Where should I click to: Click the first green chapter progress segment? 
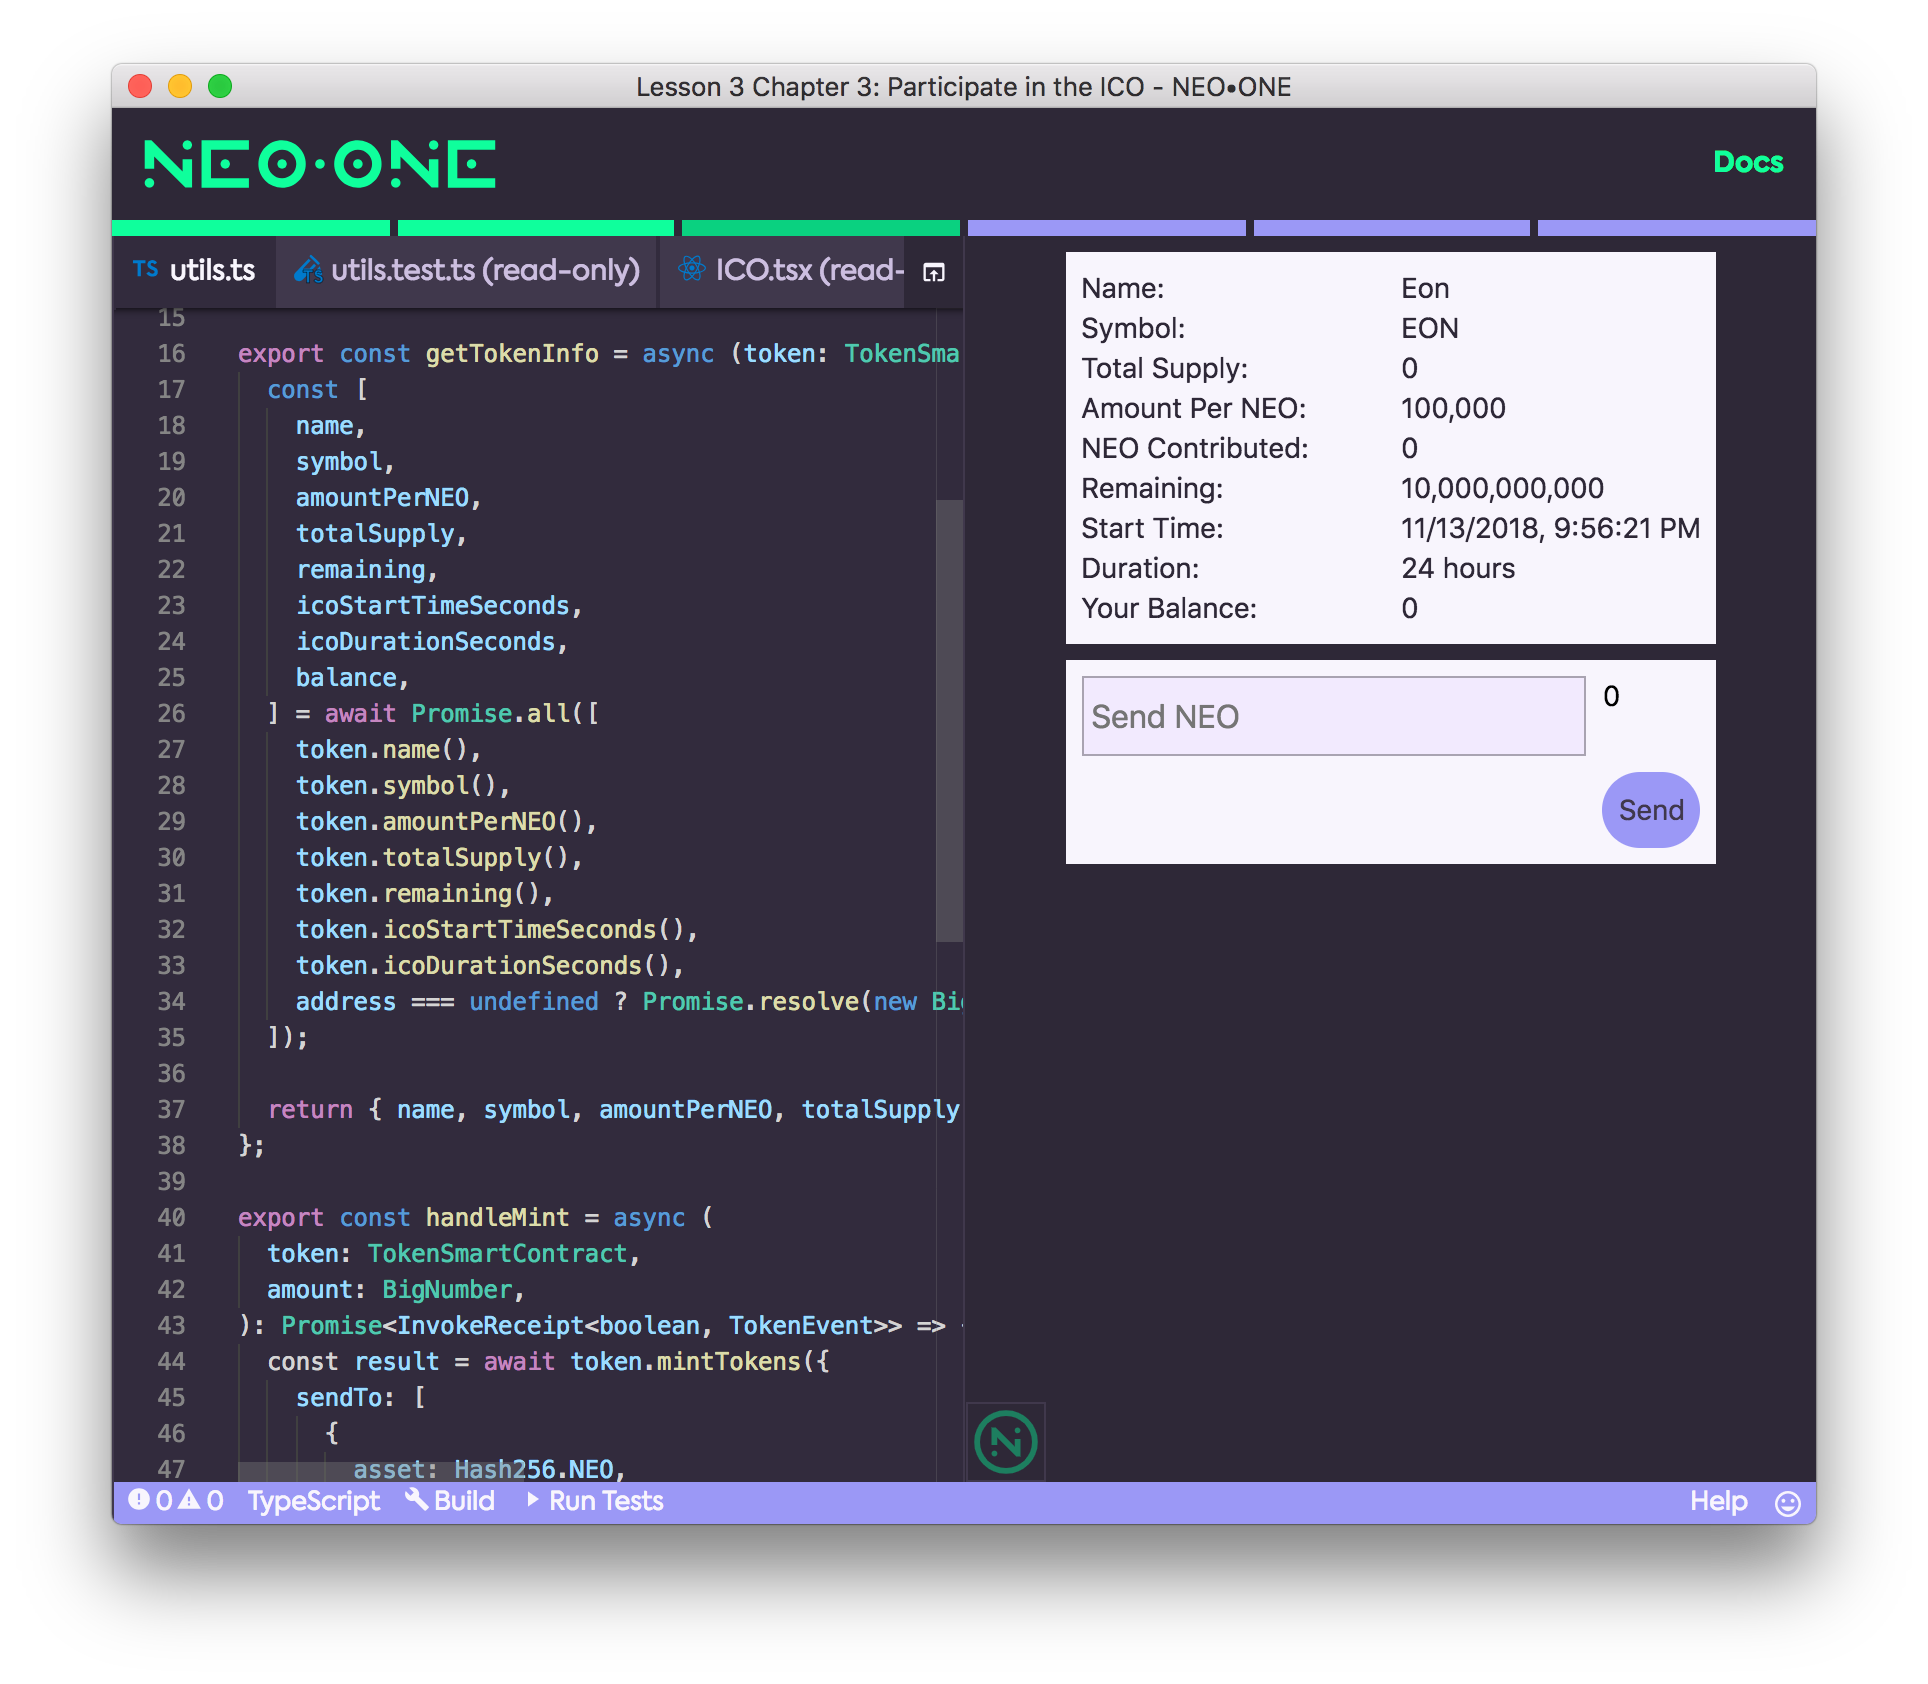tap(251, 228)
